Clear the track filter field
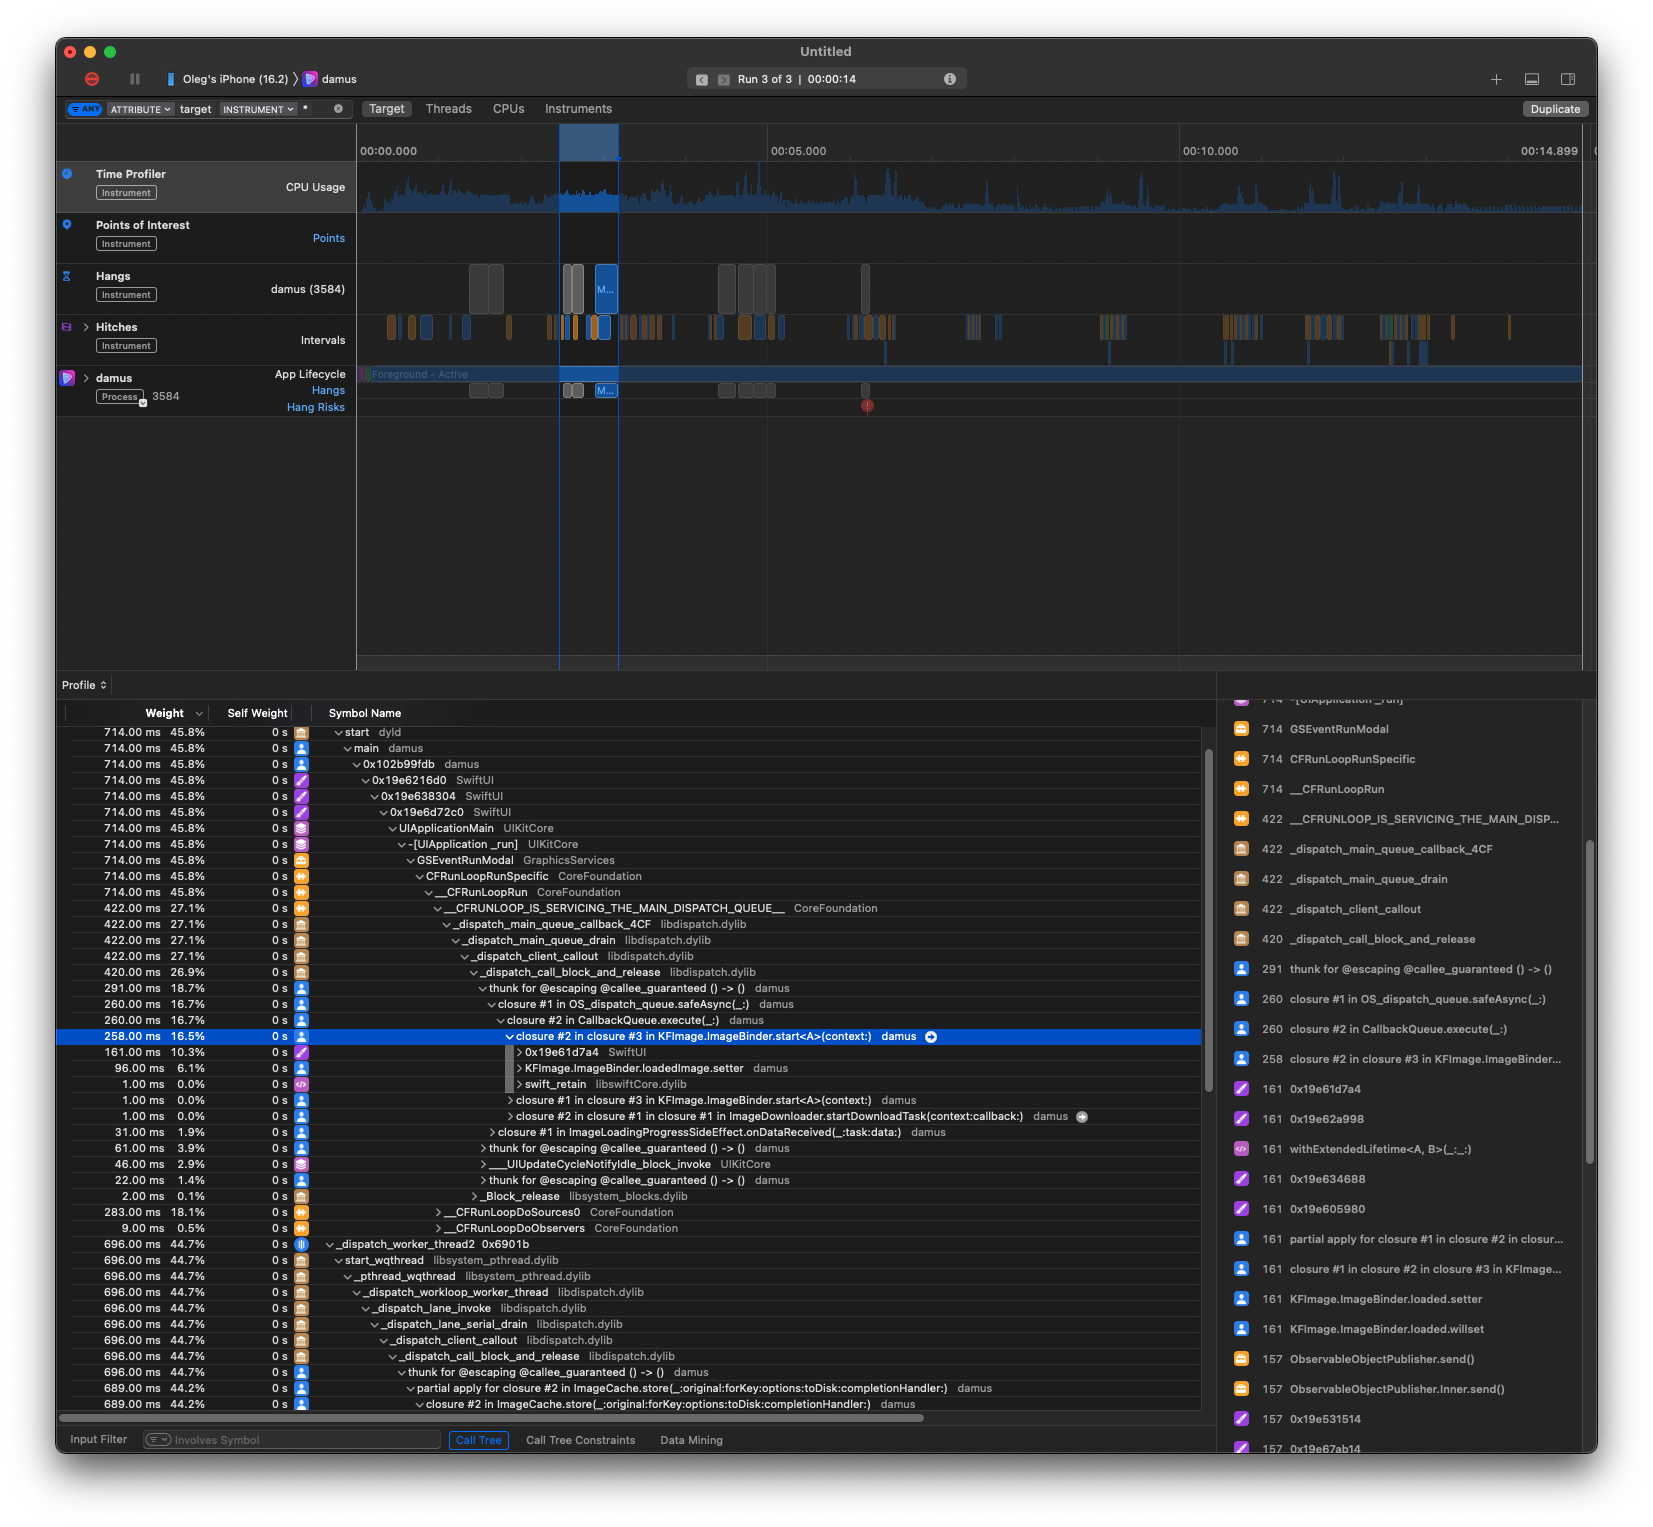Screen dimensions: 1653x1527 [x=338, y=109]
